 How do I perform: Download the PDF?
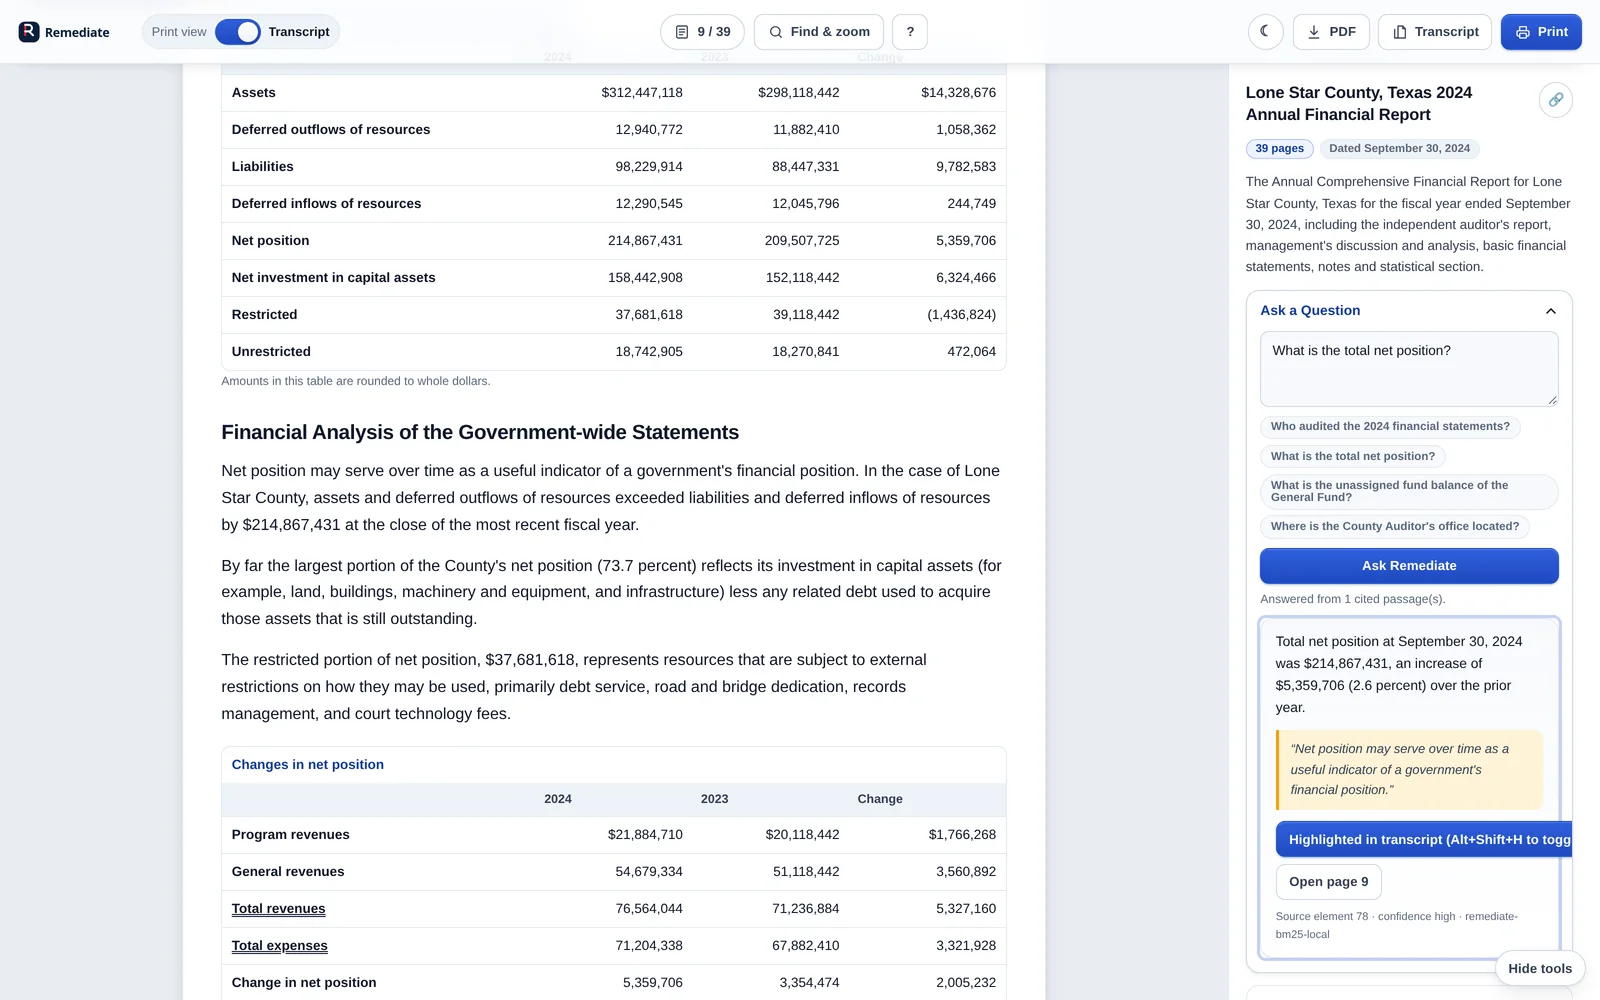click(x=1331, y=32)
